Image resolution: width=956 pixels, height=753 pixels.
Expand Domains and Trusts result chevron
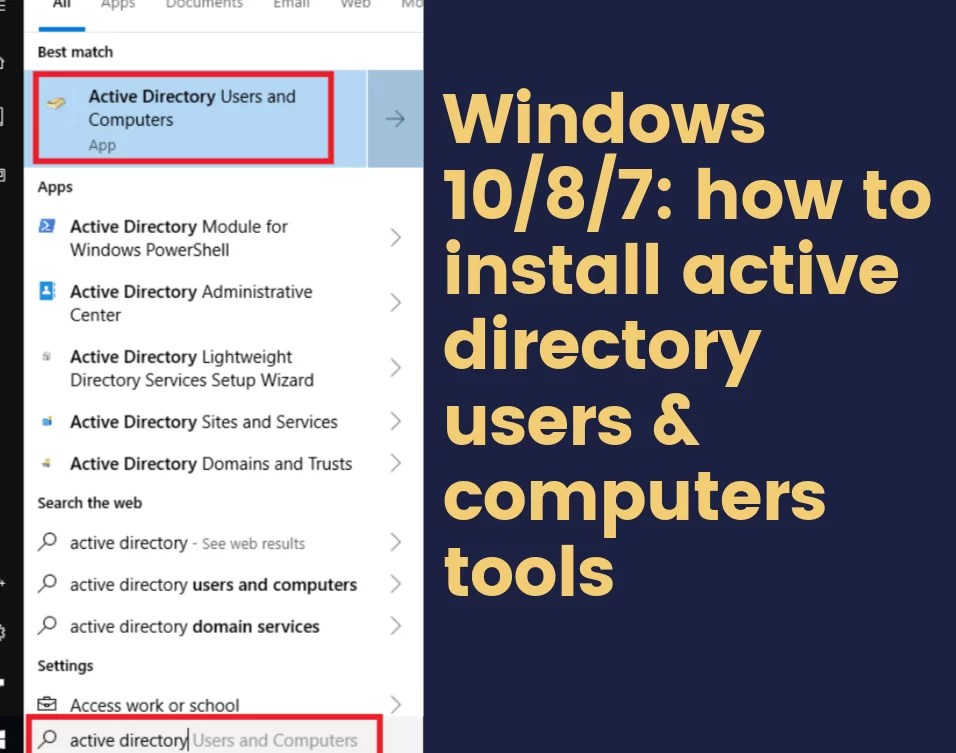tap(395, 463)
